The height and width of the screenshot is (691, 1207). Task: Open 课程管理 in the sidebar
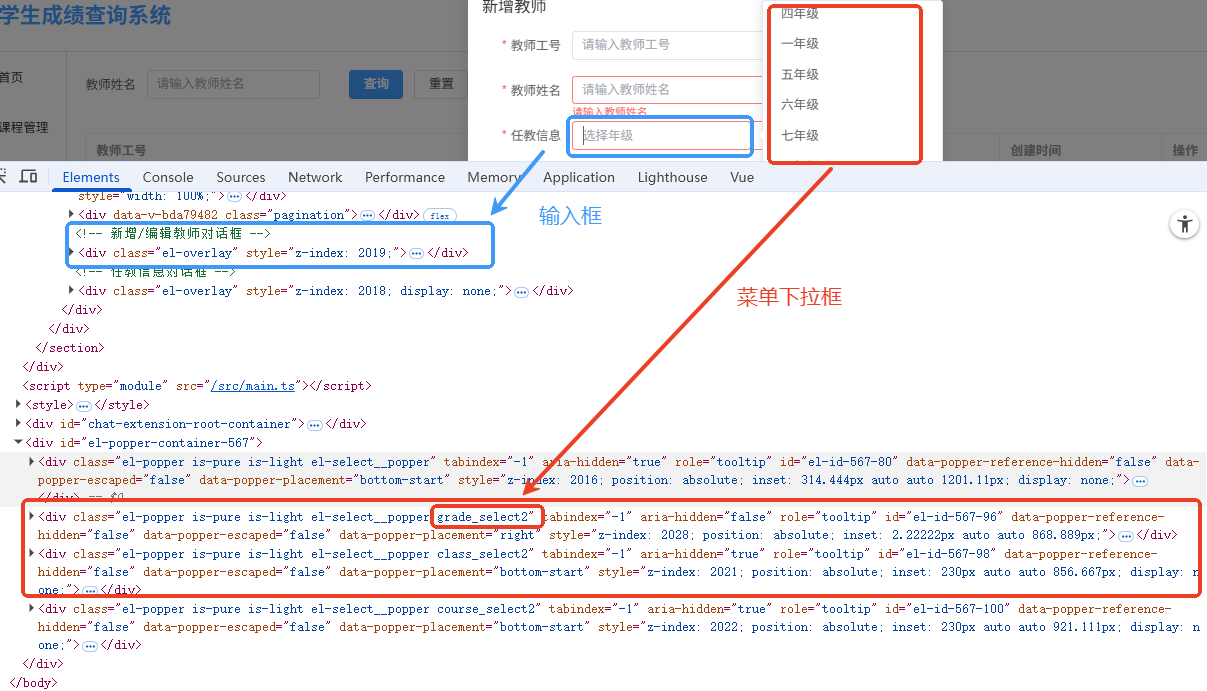pos(24,127)
